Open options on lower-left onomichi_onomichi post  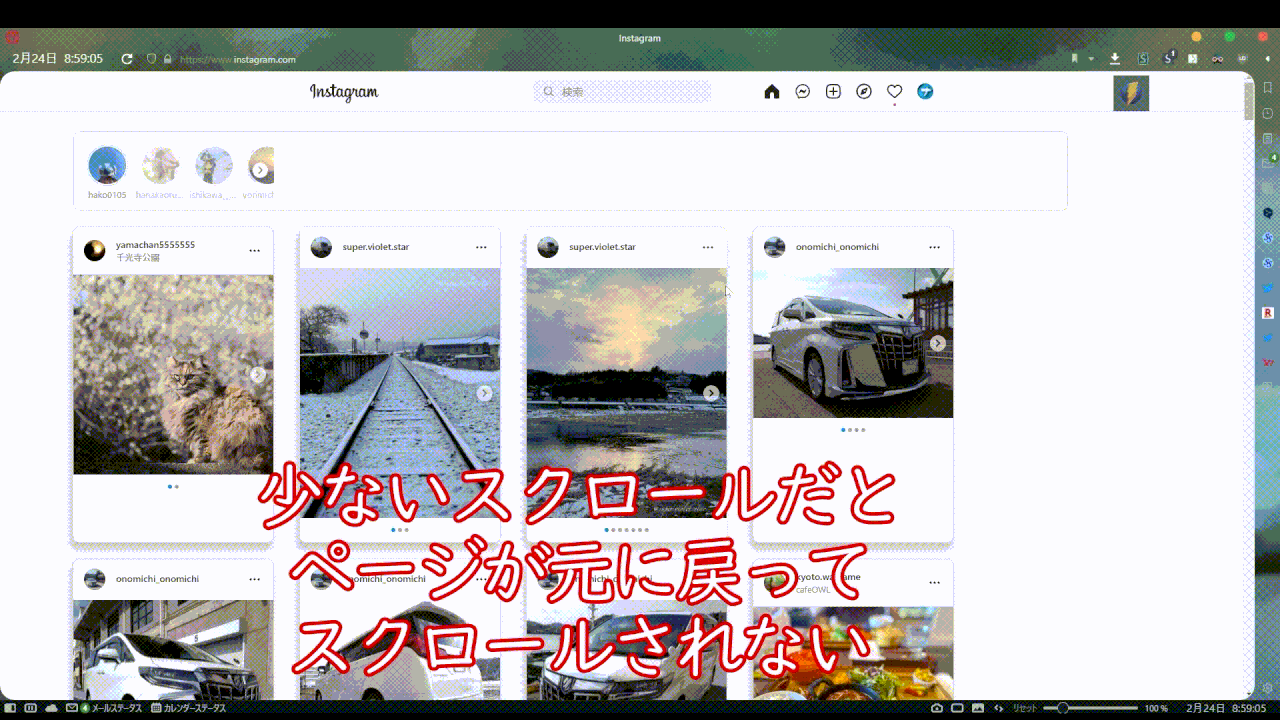pos(254,579)
